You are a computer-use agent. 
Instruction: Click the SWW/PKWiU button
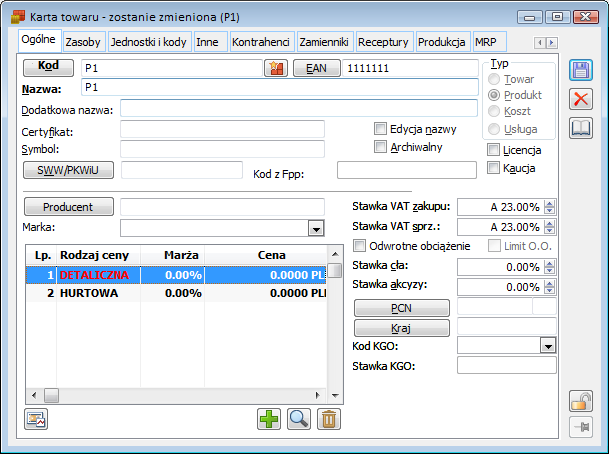[x=68, y=169]
